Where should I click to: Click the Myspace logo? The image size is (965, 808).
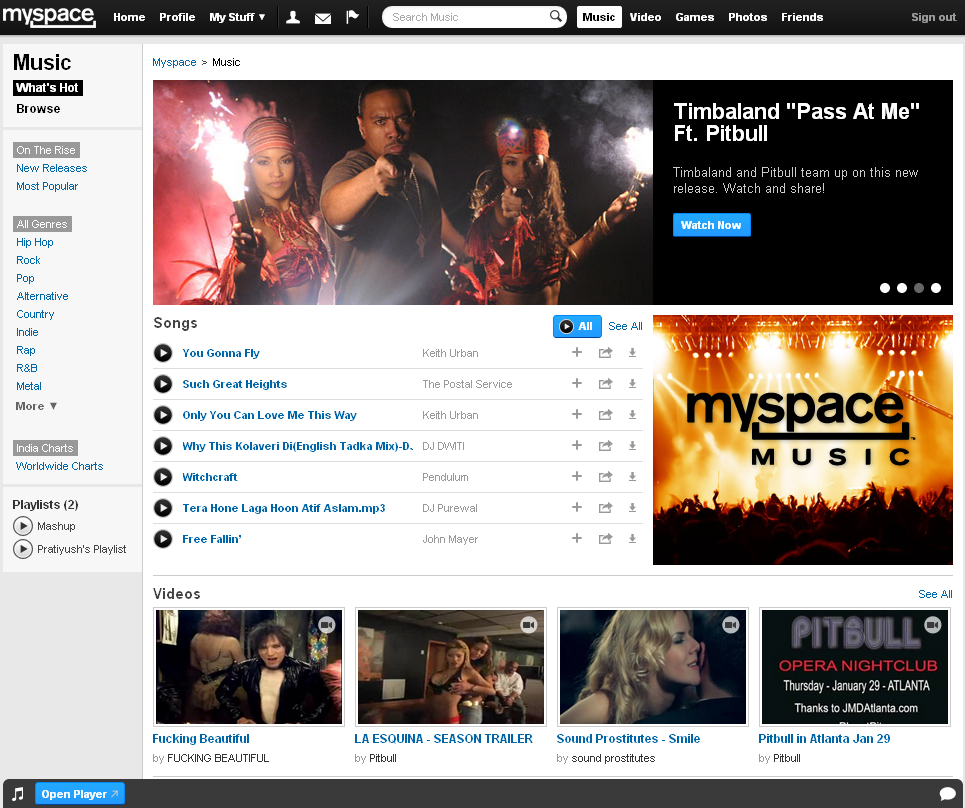[49, 15]
